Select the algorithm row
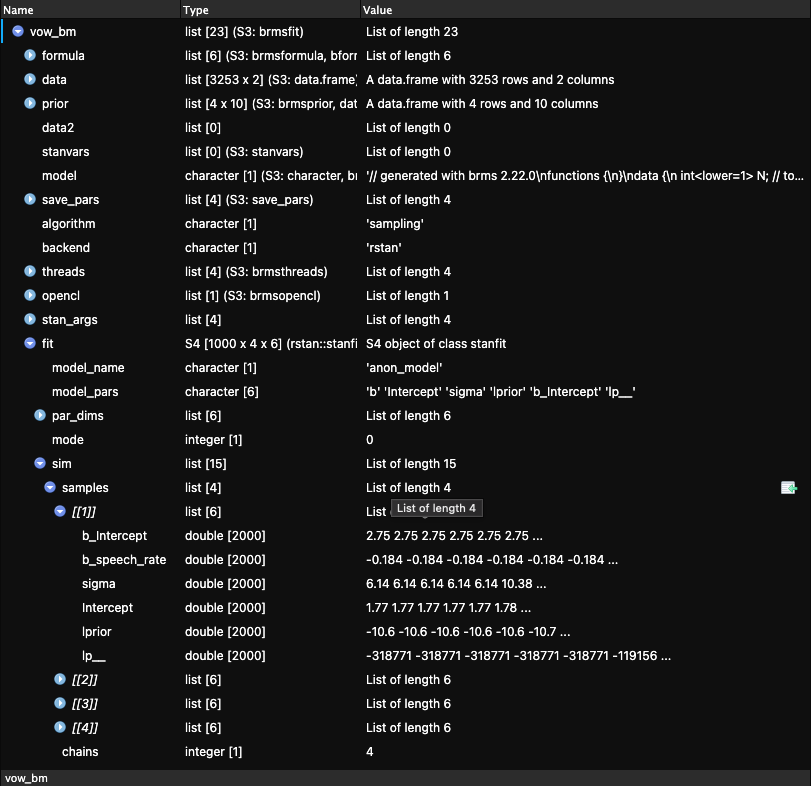 click(x=406, y=224)
